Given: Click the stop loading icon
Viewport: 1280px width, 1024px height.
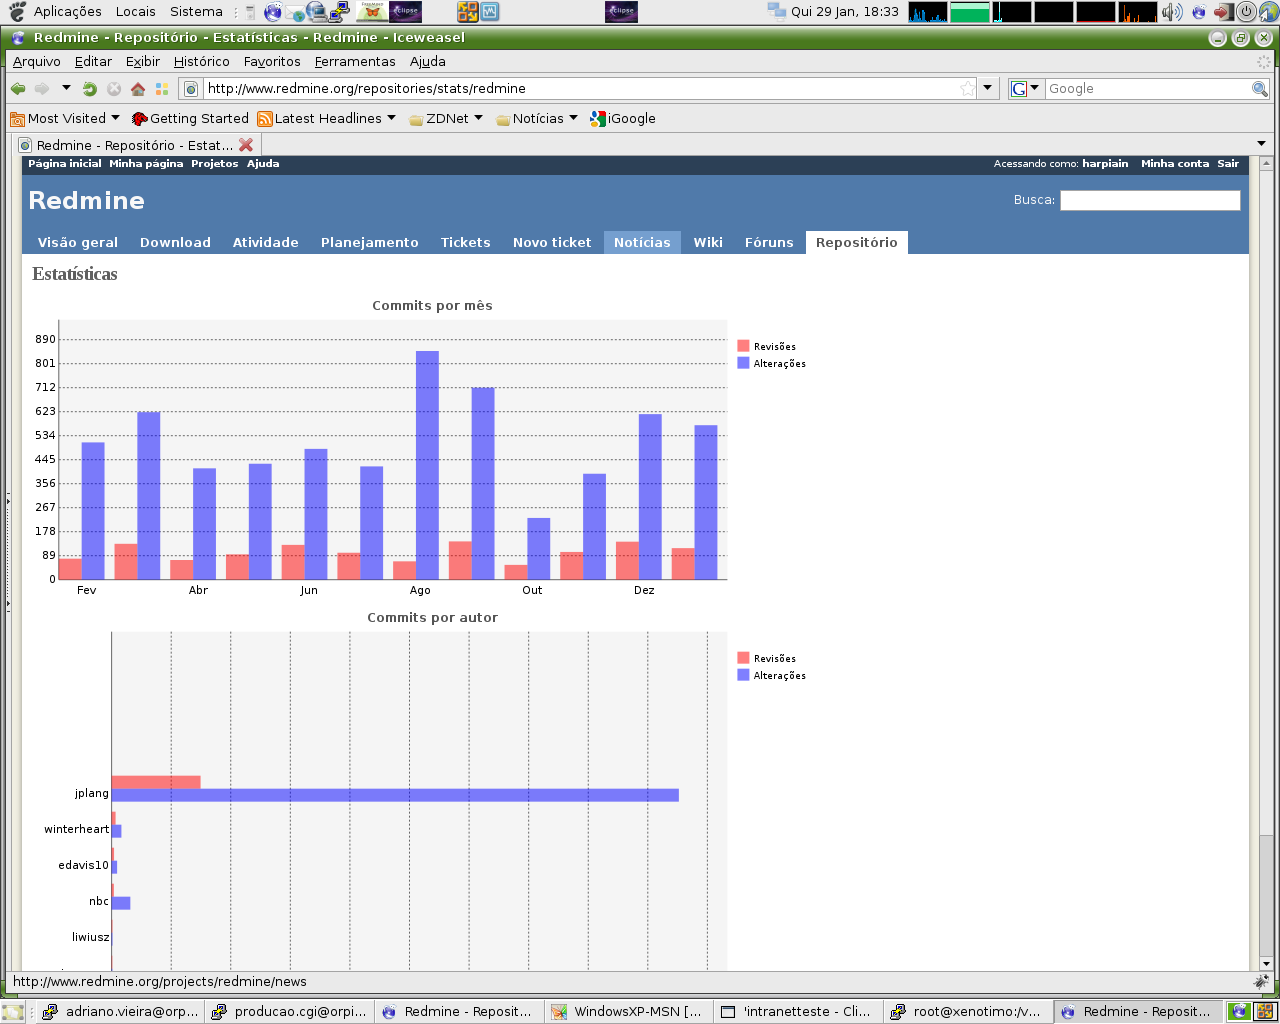Looking at the screenshot, I should coord(114,89).
